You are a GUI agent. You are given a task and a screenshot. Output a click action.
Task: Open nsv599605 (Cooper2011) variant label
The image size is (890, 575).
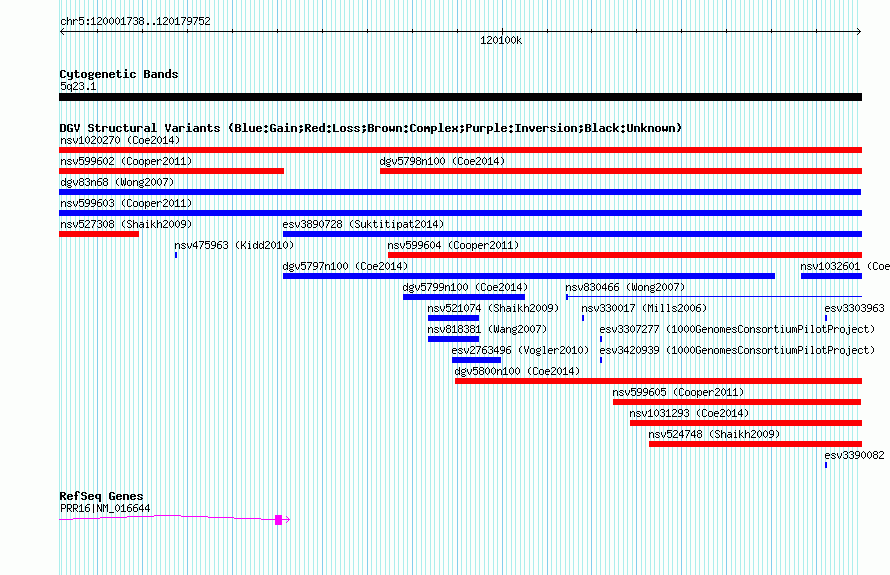click(678, 392)
